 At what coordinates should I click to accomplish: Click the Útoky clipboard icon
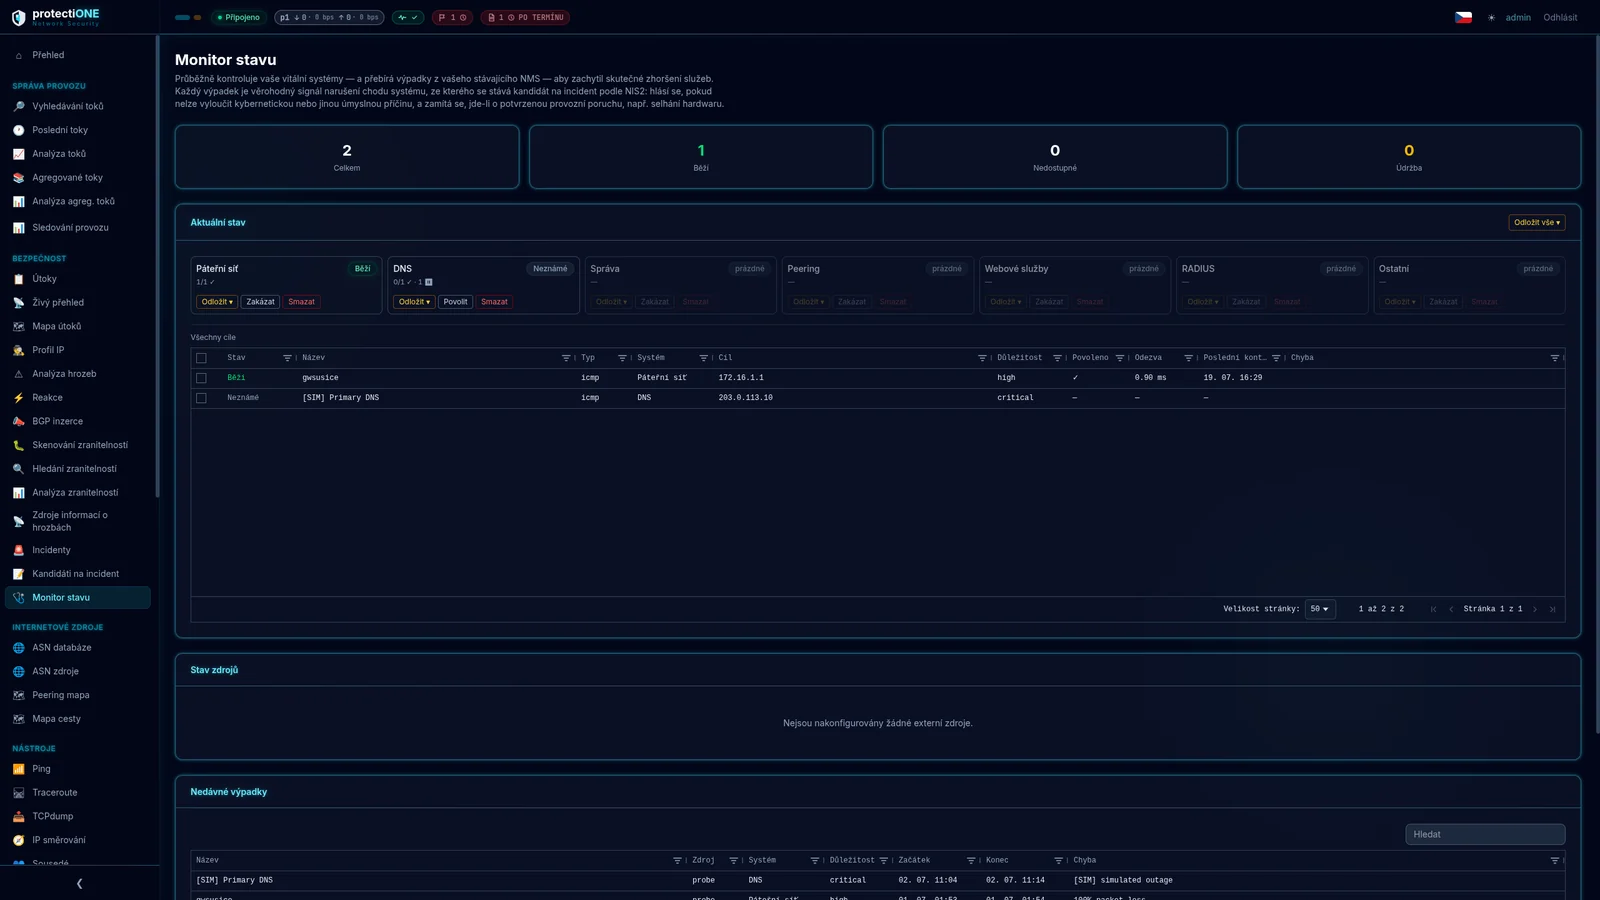tap(18, 279)
